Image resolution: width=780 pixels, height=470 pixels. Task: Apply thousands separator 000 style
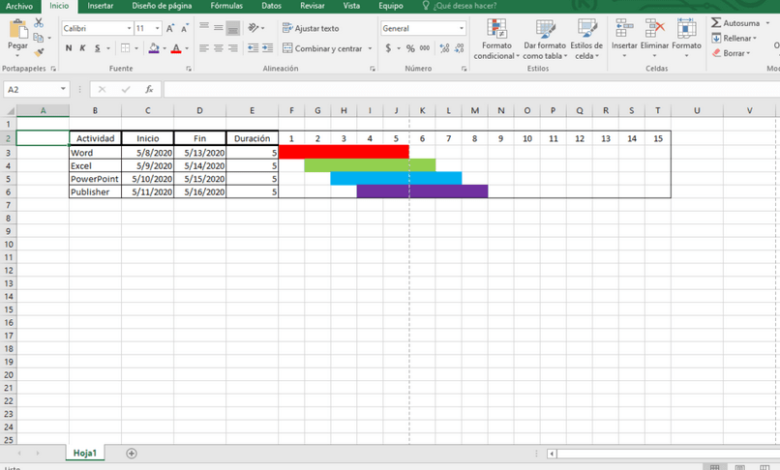(x=425, y=48)
